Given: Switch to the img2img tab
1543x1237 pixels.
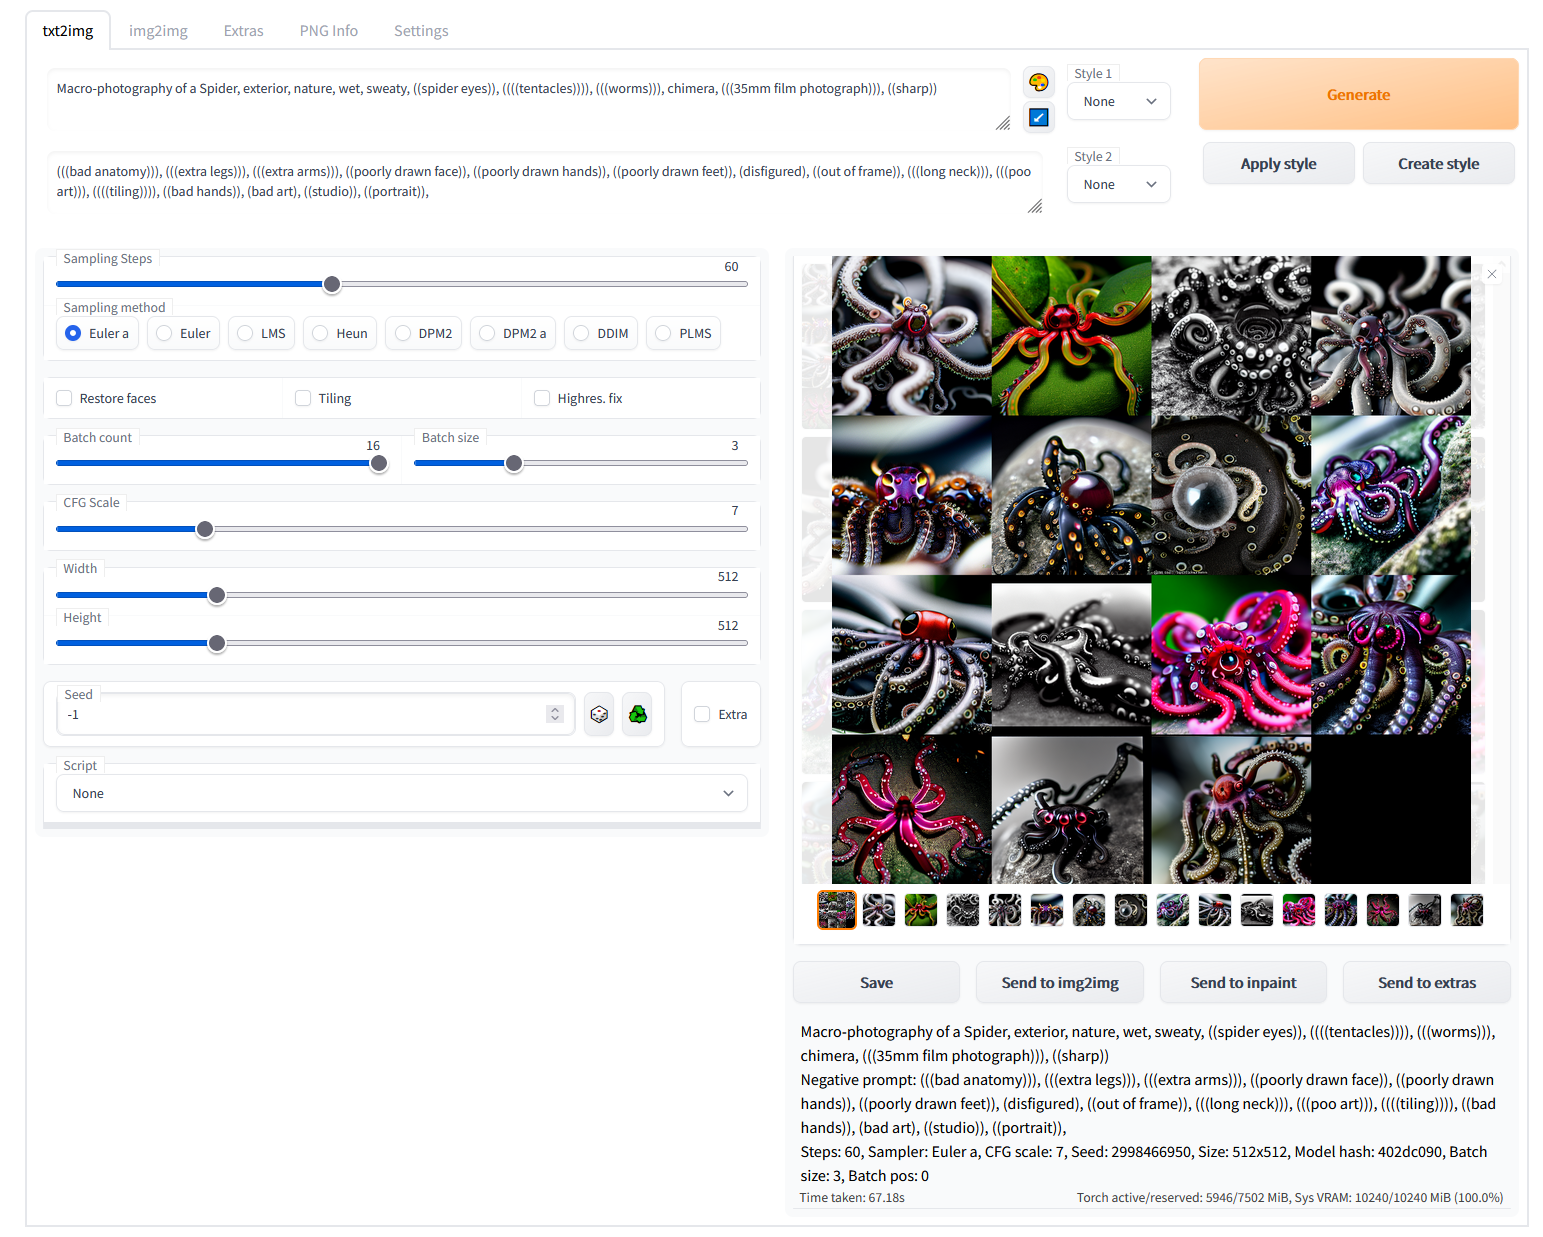Looking at the screenshot, I should (x=158, y=31).
